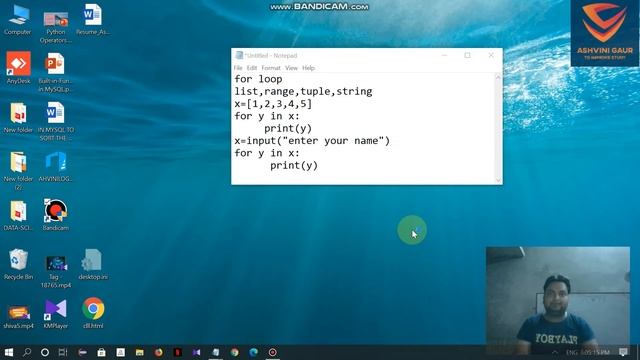The height and width of the screenshot is (360, 640).
Task: Open the Help menu in Notepad
Action: (309, 68)
